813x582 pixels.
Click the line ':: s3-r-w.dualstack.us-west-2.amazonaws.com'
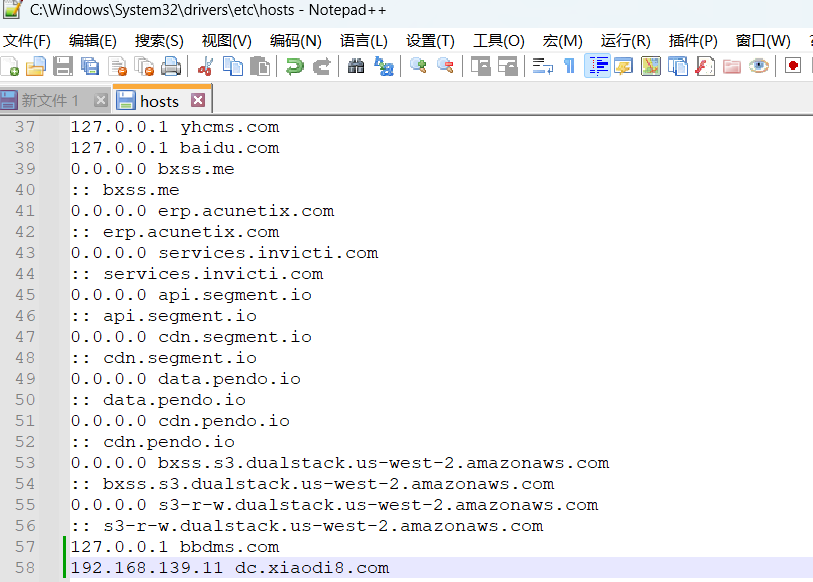click(x=307, y=526)
